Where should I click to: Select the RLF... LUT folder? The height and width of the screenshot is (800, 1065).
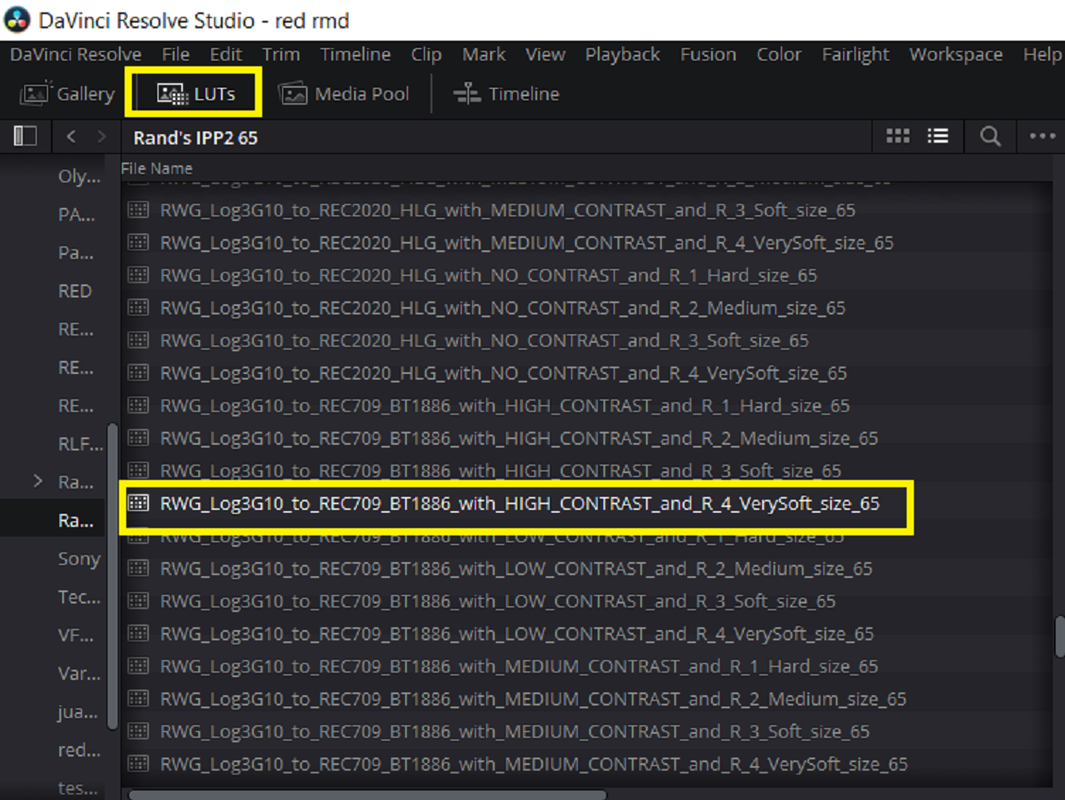[80, 444]
